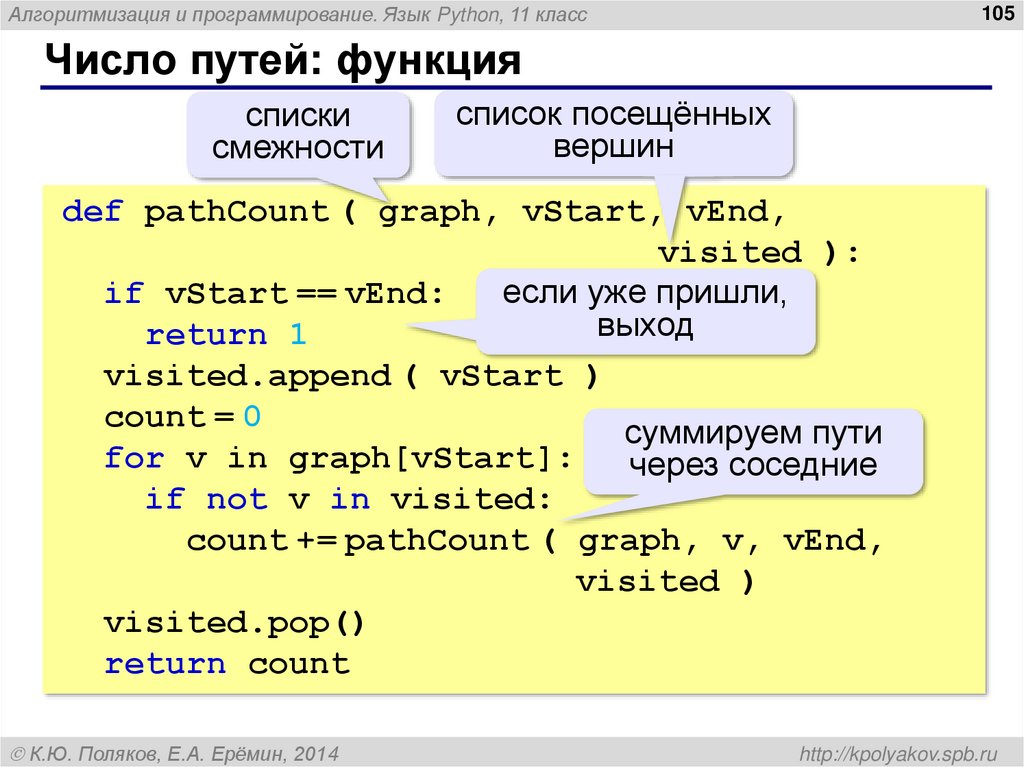Click the code line 'visited.pop()'
Screen dimensions: 1024x767
point(234,623)
